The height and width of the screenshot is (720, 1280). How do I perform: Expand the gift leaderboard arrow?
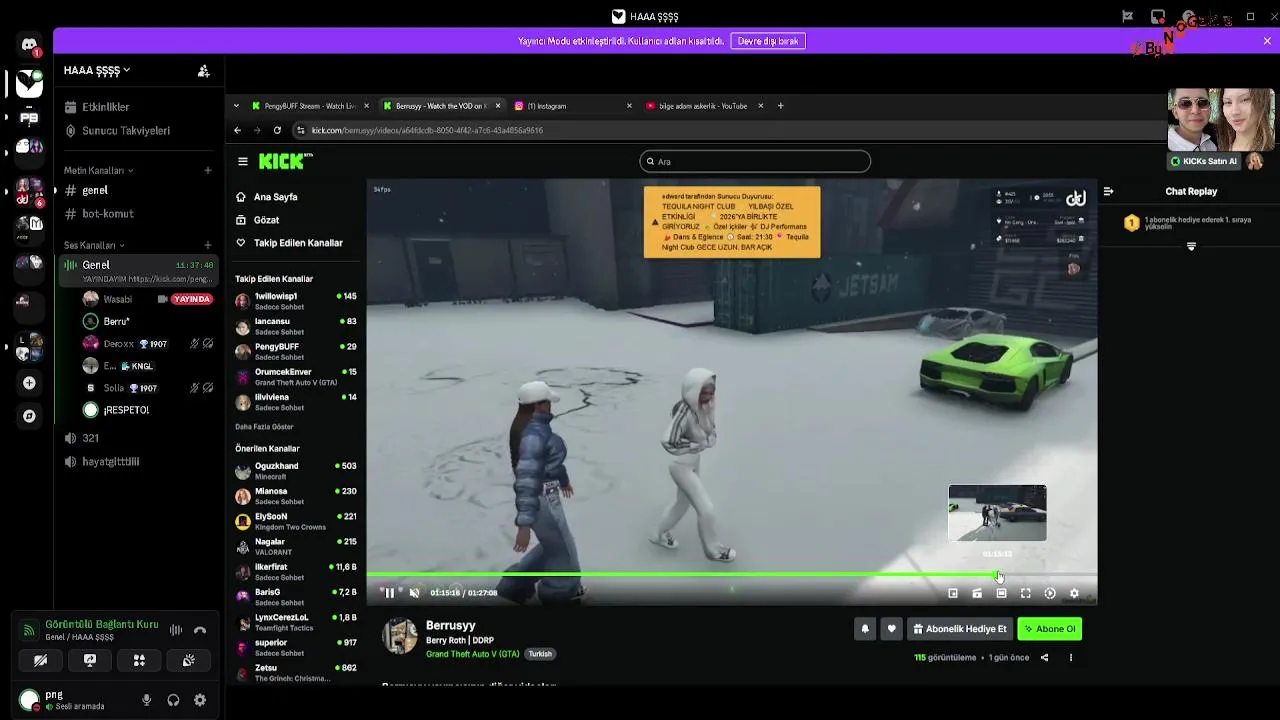click(x=1191, y=246)
